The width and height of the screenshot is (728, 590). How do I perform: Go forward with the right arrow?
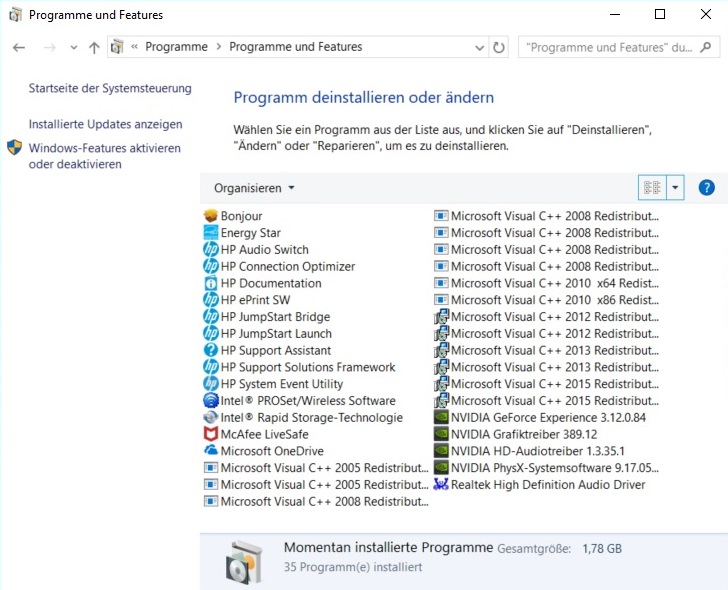point(49,47)
